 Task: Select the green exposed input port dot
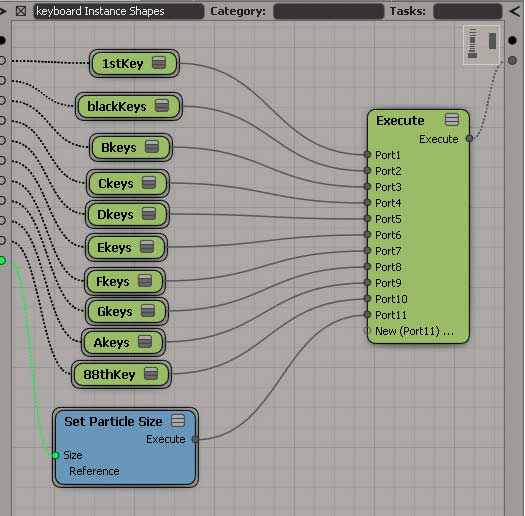pos(2,260)
